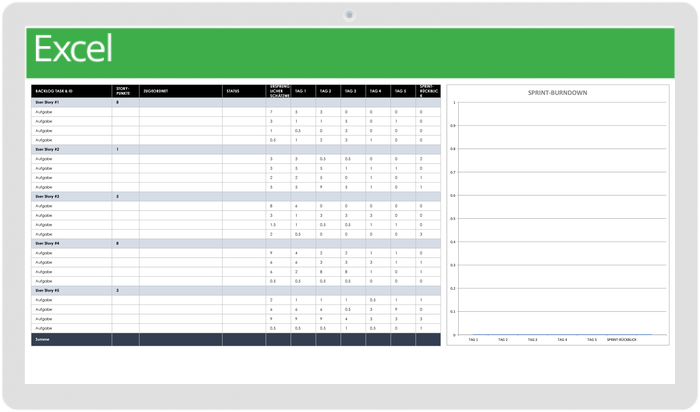
Task: Click story points cell of User Story #4
Action: (125, 244)
